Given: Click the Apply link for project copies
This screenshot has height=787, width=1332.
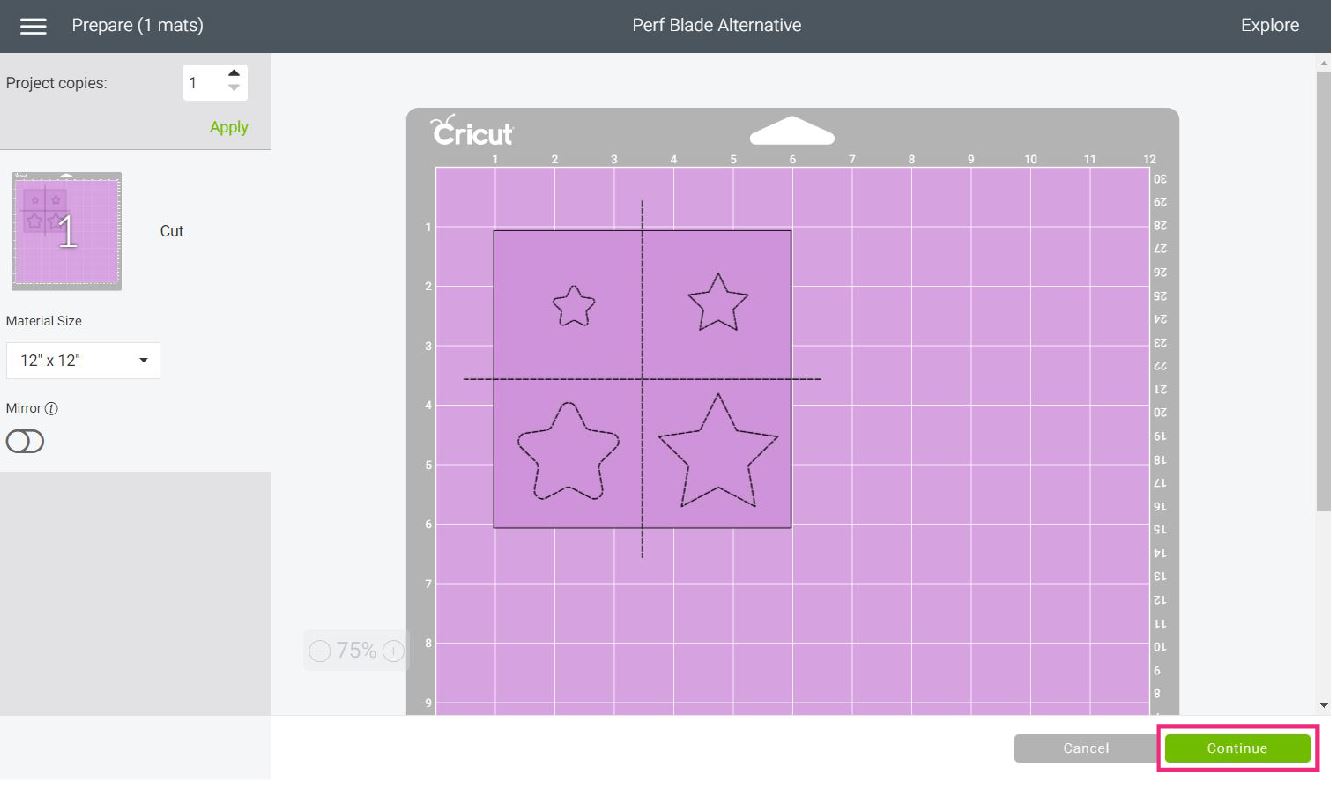Looking at the screenshot, I should coord(229,127).
